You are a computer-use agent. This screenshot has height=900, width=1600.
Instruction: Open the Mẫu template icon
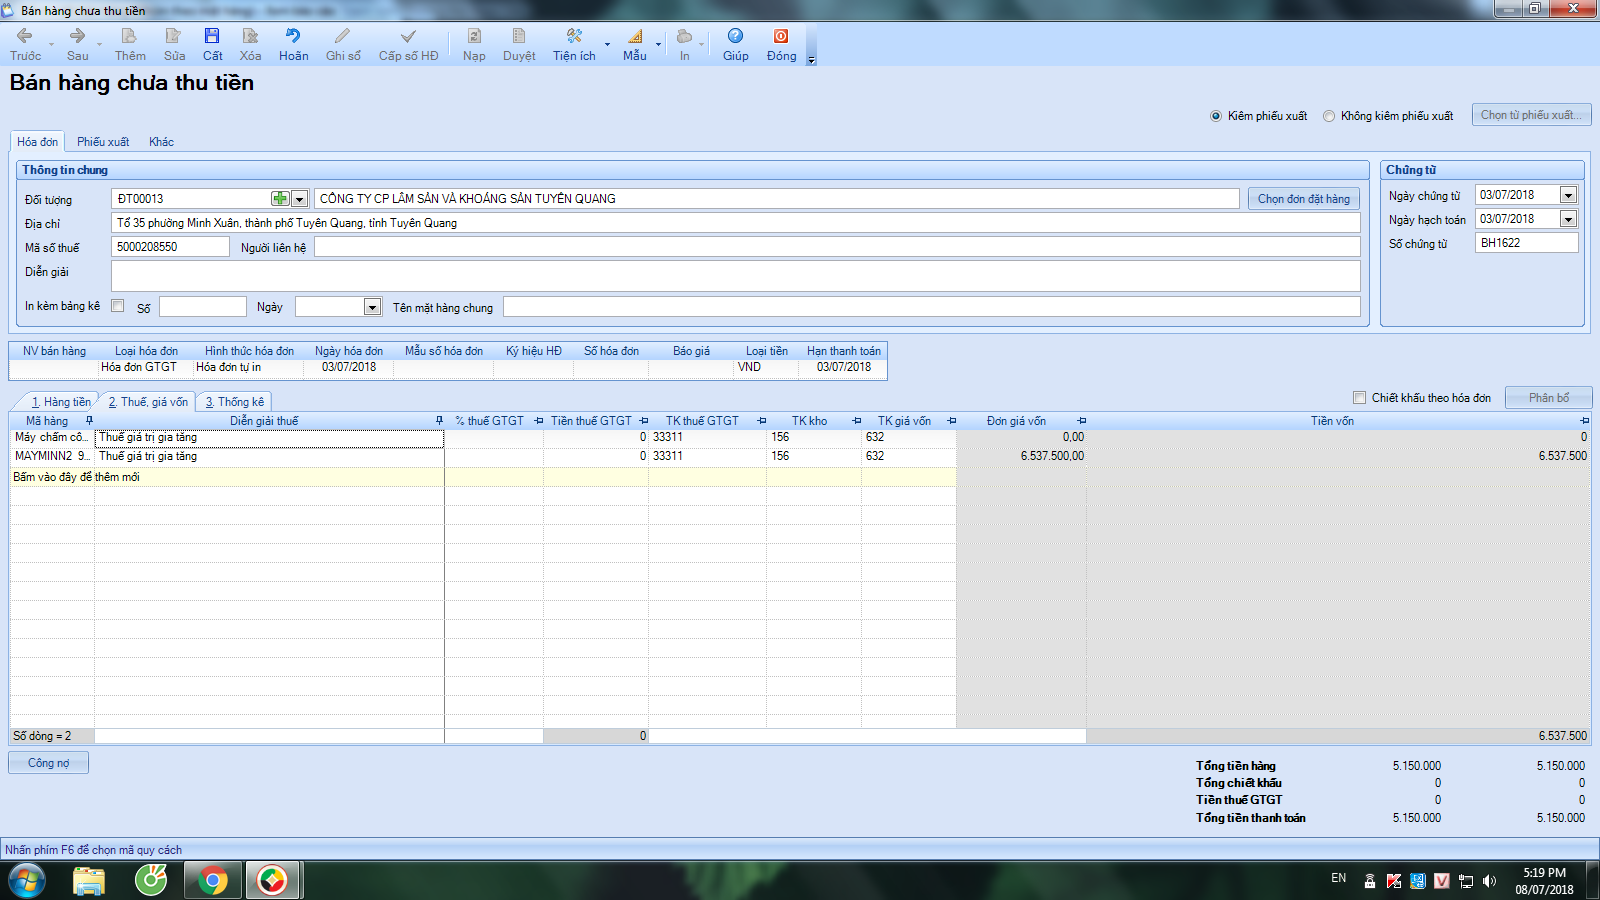point(635,45)
